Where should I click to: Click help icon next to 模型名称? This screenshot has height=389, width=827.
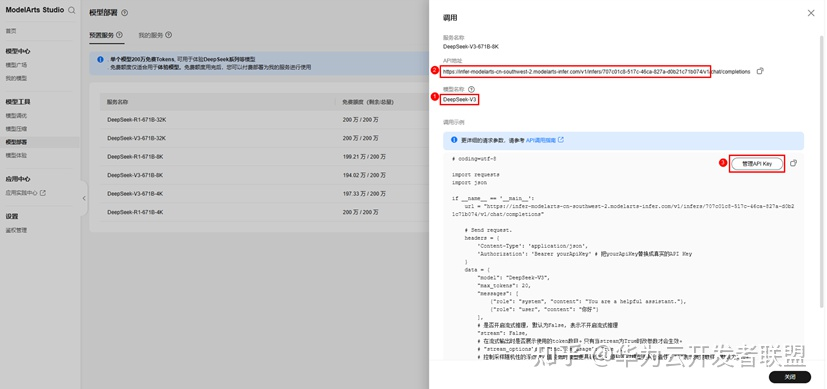click(x=472, y=90)
